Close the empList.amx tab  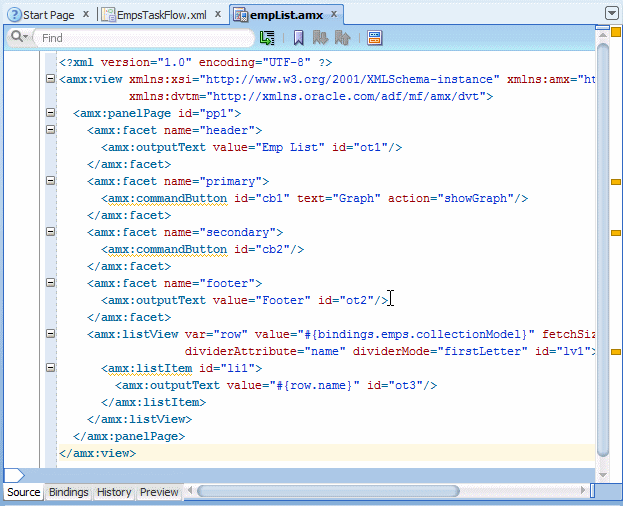(334, 14)
